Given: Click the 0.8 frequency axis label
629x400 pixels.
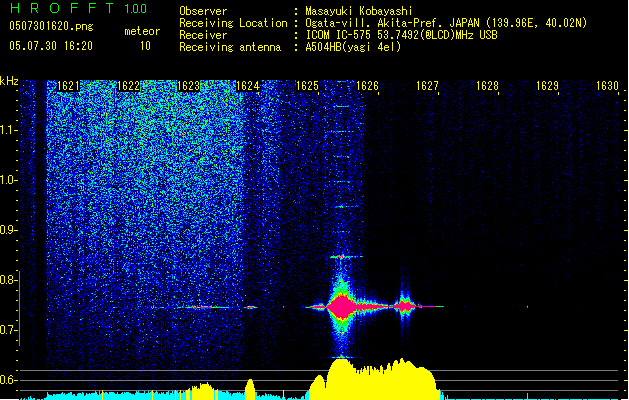Looking at the screenshot, I should pos(8,280).
